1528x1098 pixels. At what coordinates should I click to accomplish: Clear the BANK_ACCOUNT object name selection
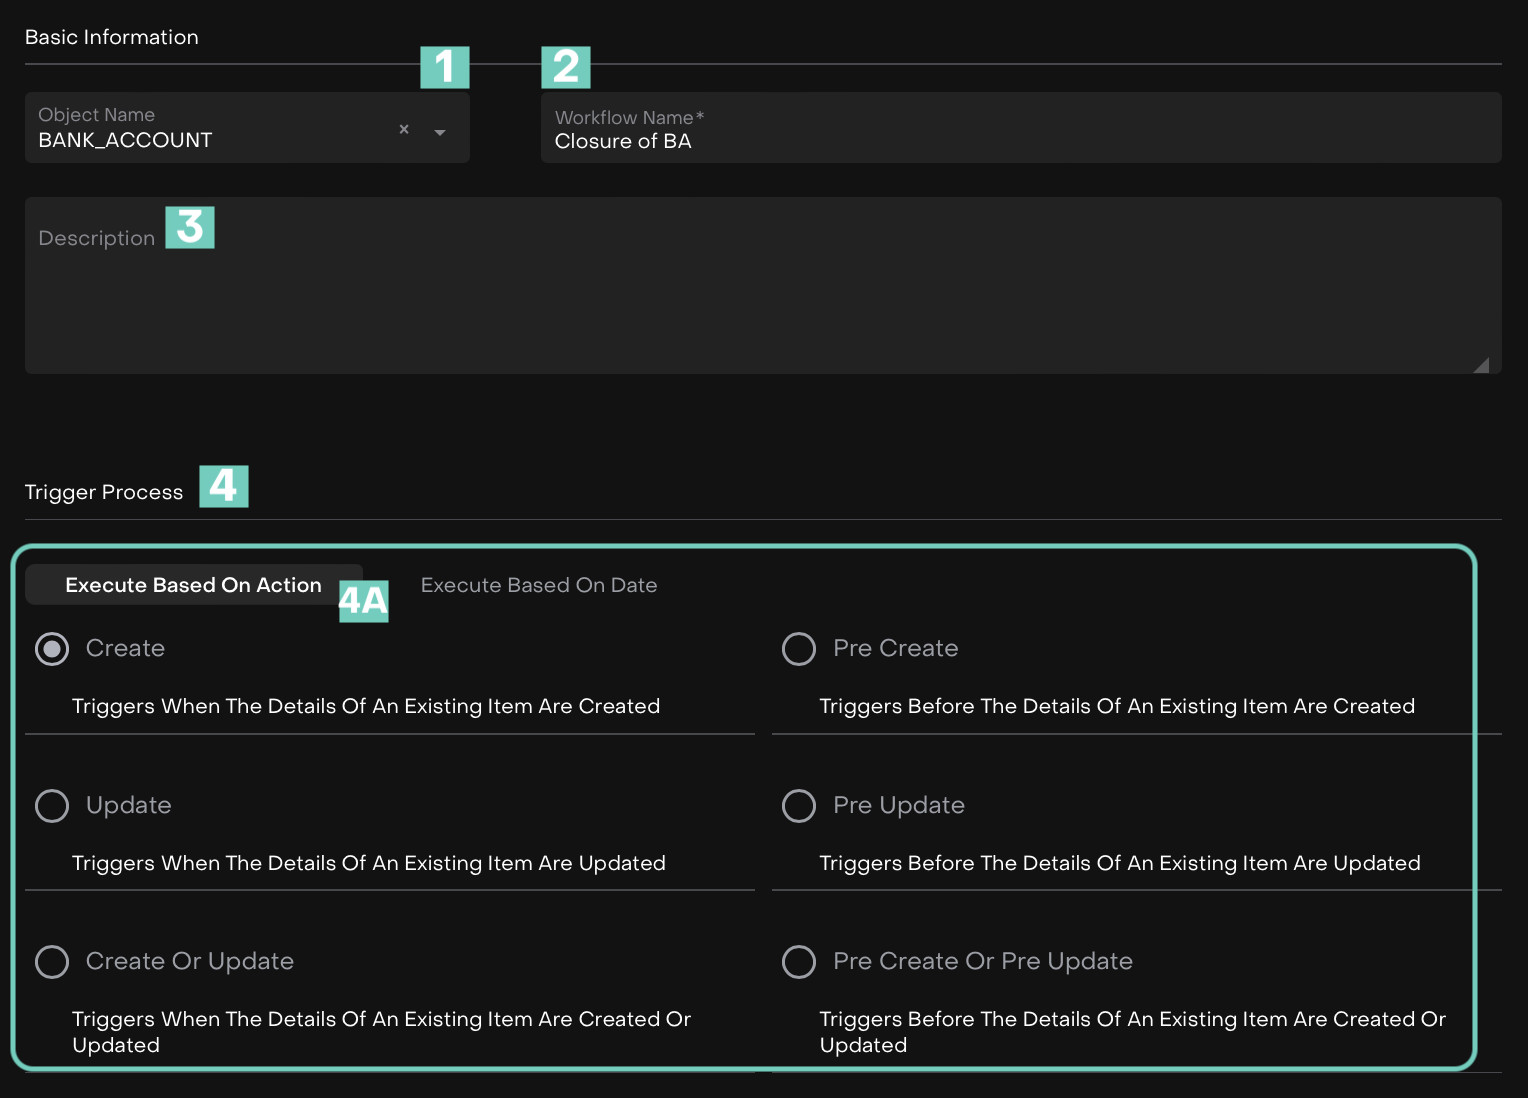click(404, 129)
